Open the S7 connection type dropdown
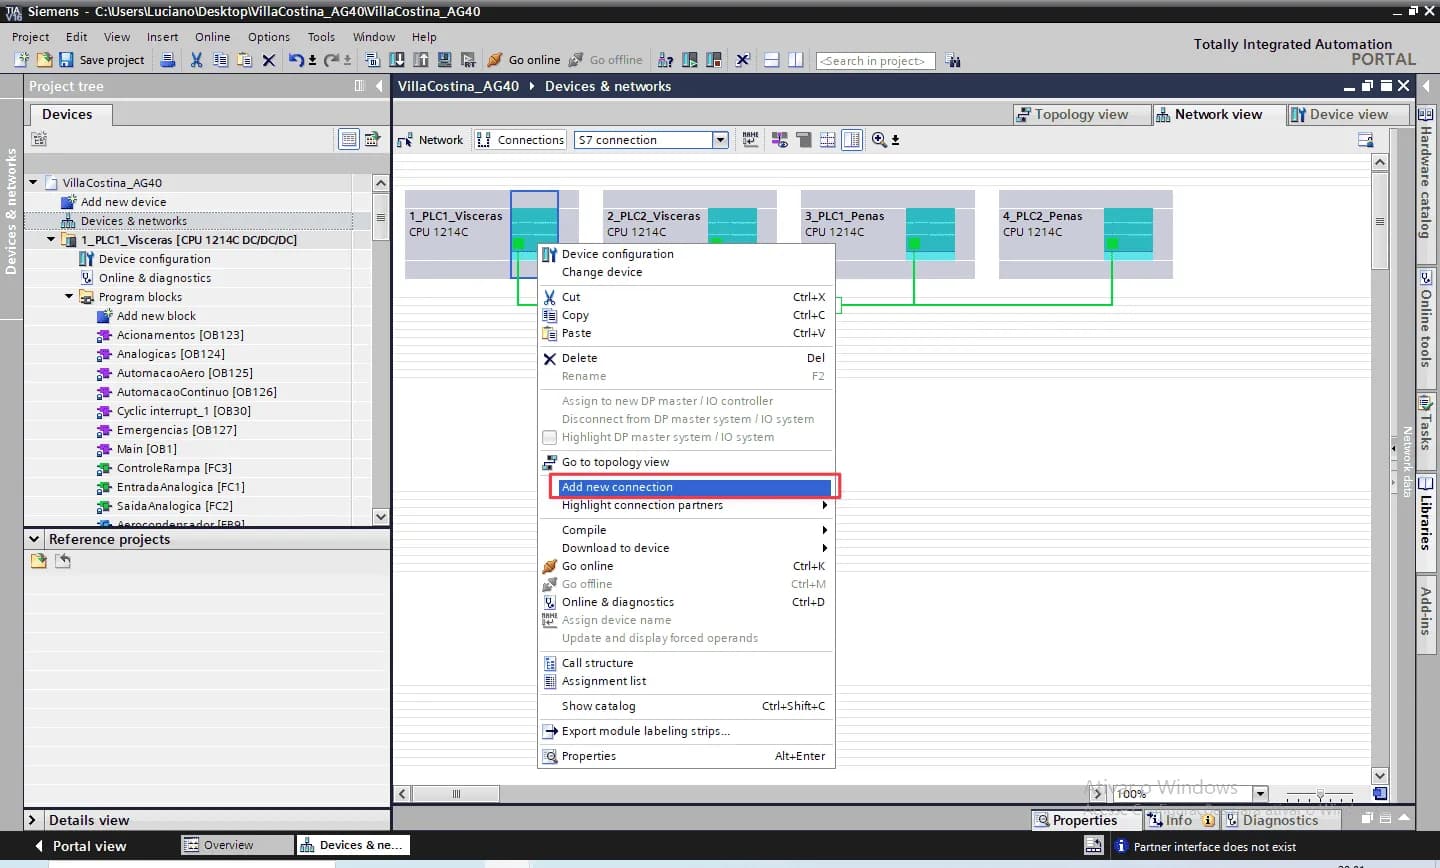This screenshot has height=868, width=1440. [x=720, y=140]
